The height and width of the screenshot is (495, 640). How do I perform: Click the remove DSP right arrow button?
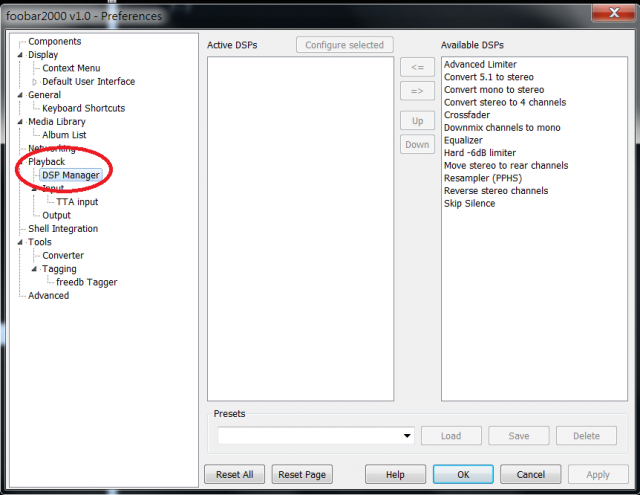coord(417,91)
